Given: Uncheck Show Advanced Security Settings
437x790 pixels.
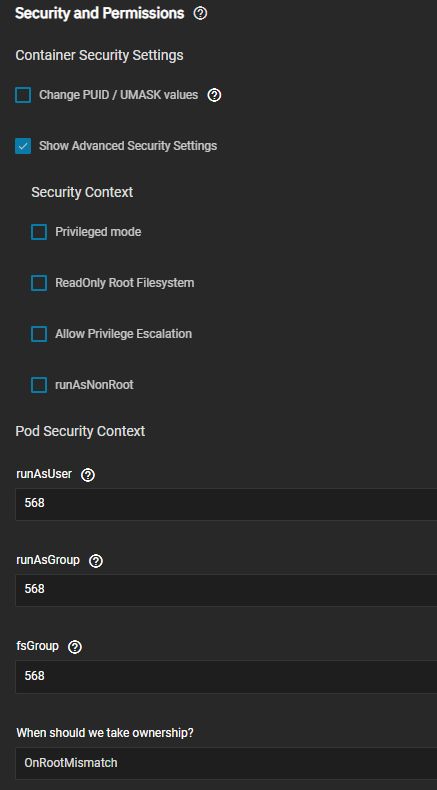Looking at the screenshot, I should click(23, 146).
